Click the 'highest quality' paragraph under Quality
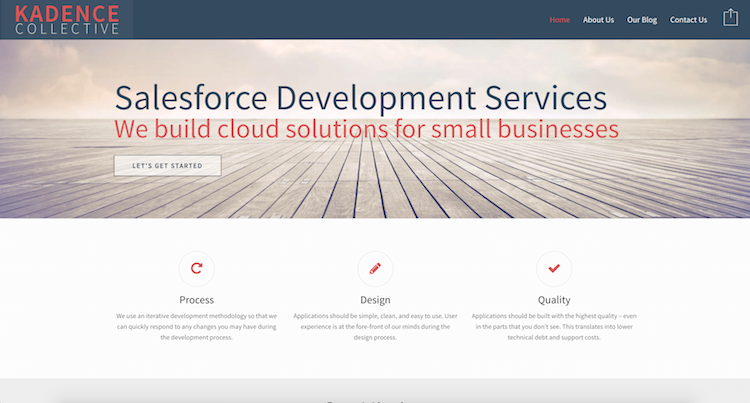750x403 pixels. pos(554,327)
